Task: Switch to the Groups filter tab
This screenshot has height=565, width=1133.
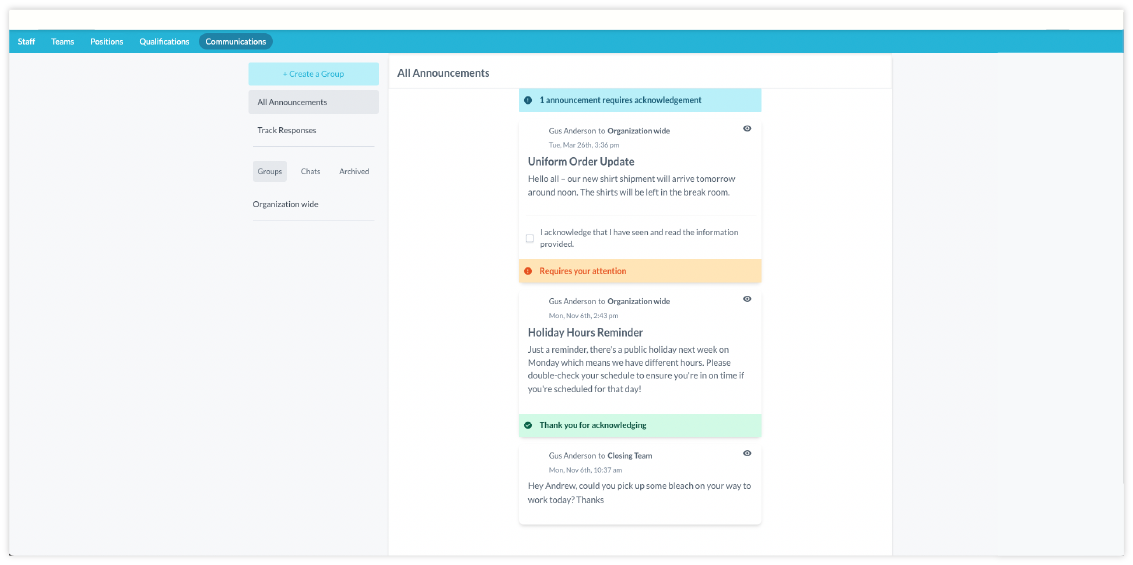Action: tap(270, 172)
